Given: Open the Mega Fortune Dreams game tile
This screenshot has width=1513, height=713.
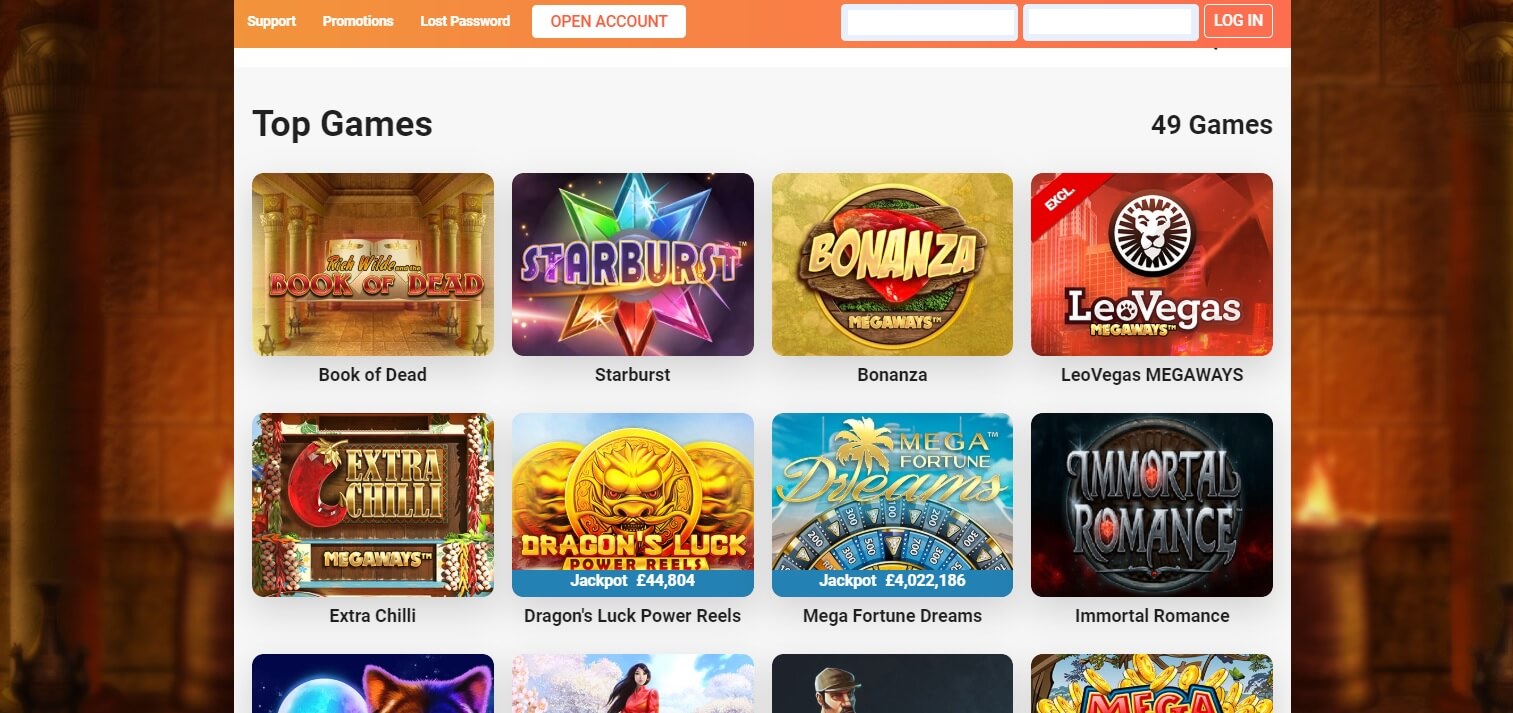Looking at the screenshot, I should (x=892, y=505).
